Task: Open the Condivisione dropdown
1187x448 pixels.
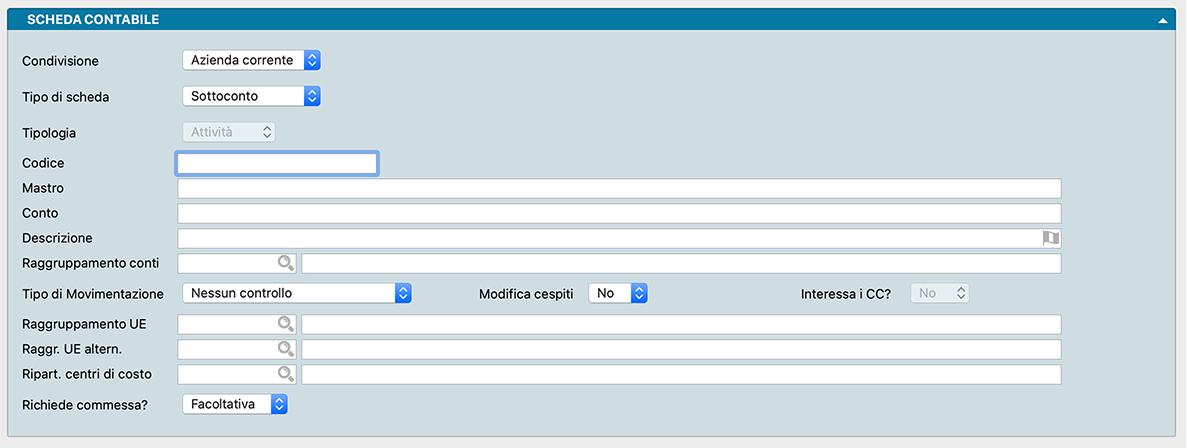Action: tap(251, 61)
